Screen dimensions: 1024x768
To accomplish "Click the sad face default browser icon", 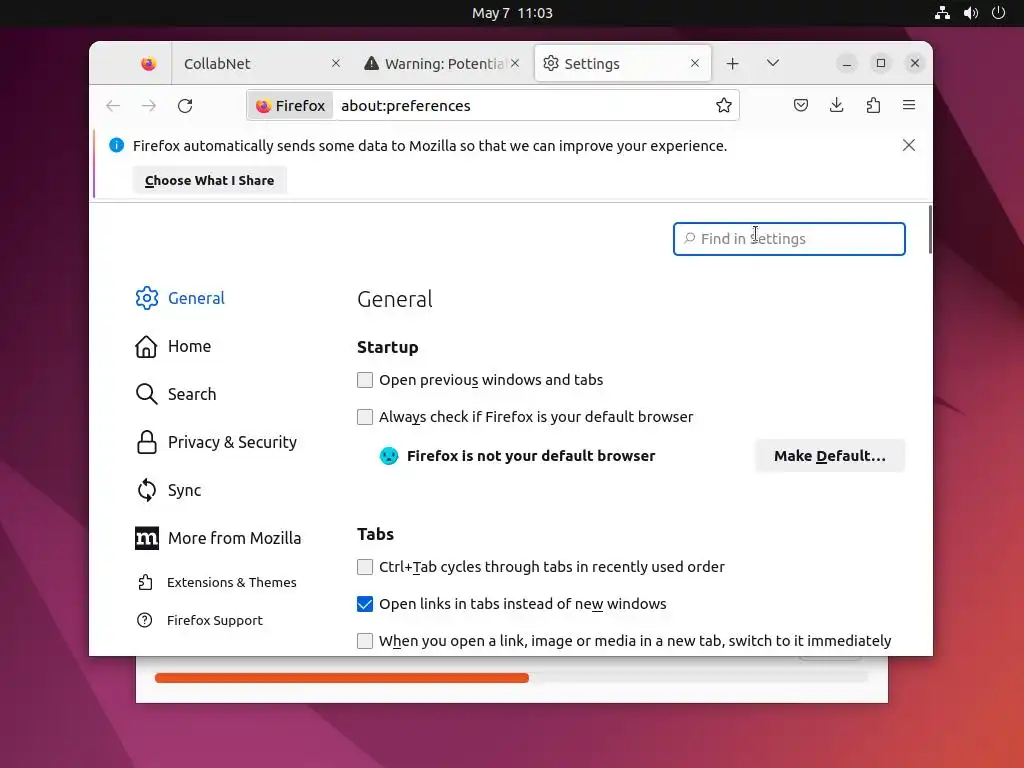I will 389,456.
